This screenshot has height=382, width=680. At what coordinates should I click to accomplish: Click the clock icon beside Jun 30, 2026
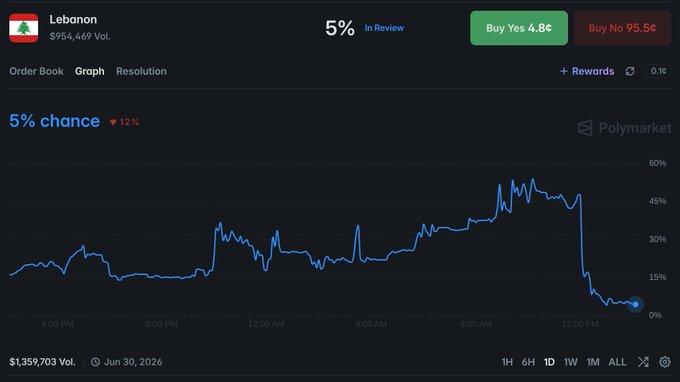(95, 362)
